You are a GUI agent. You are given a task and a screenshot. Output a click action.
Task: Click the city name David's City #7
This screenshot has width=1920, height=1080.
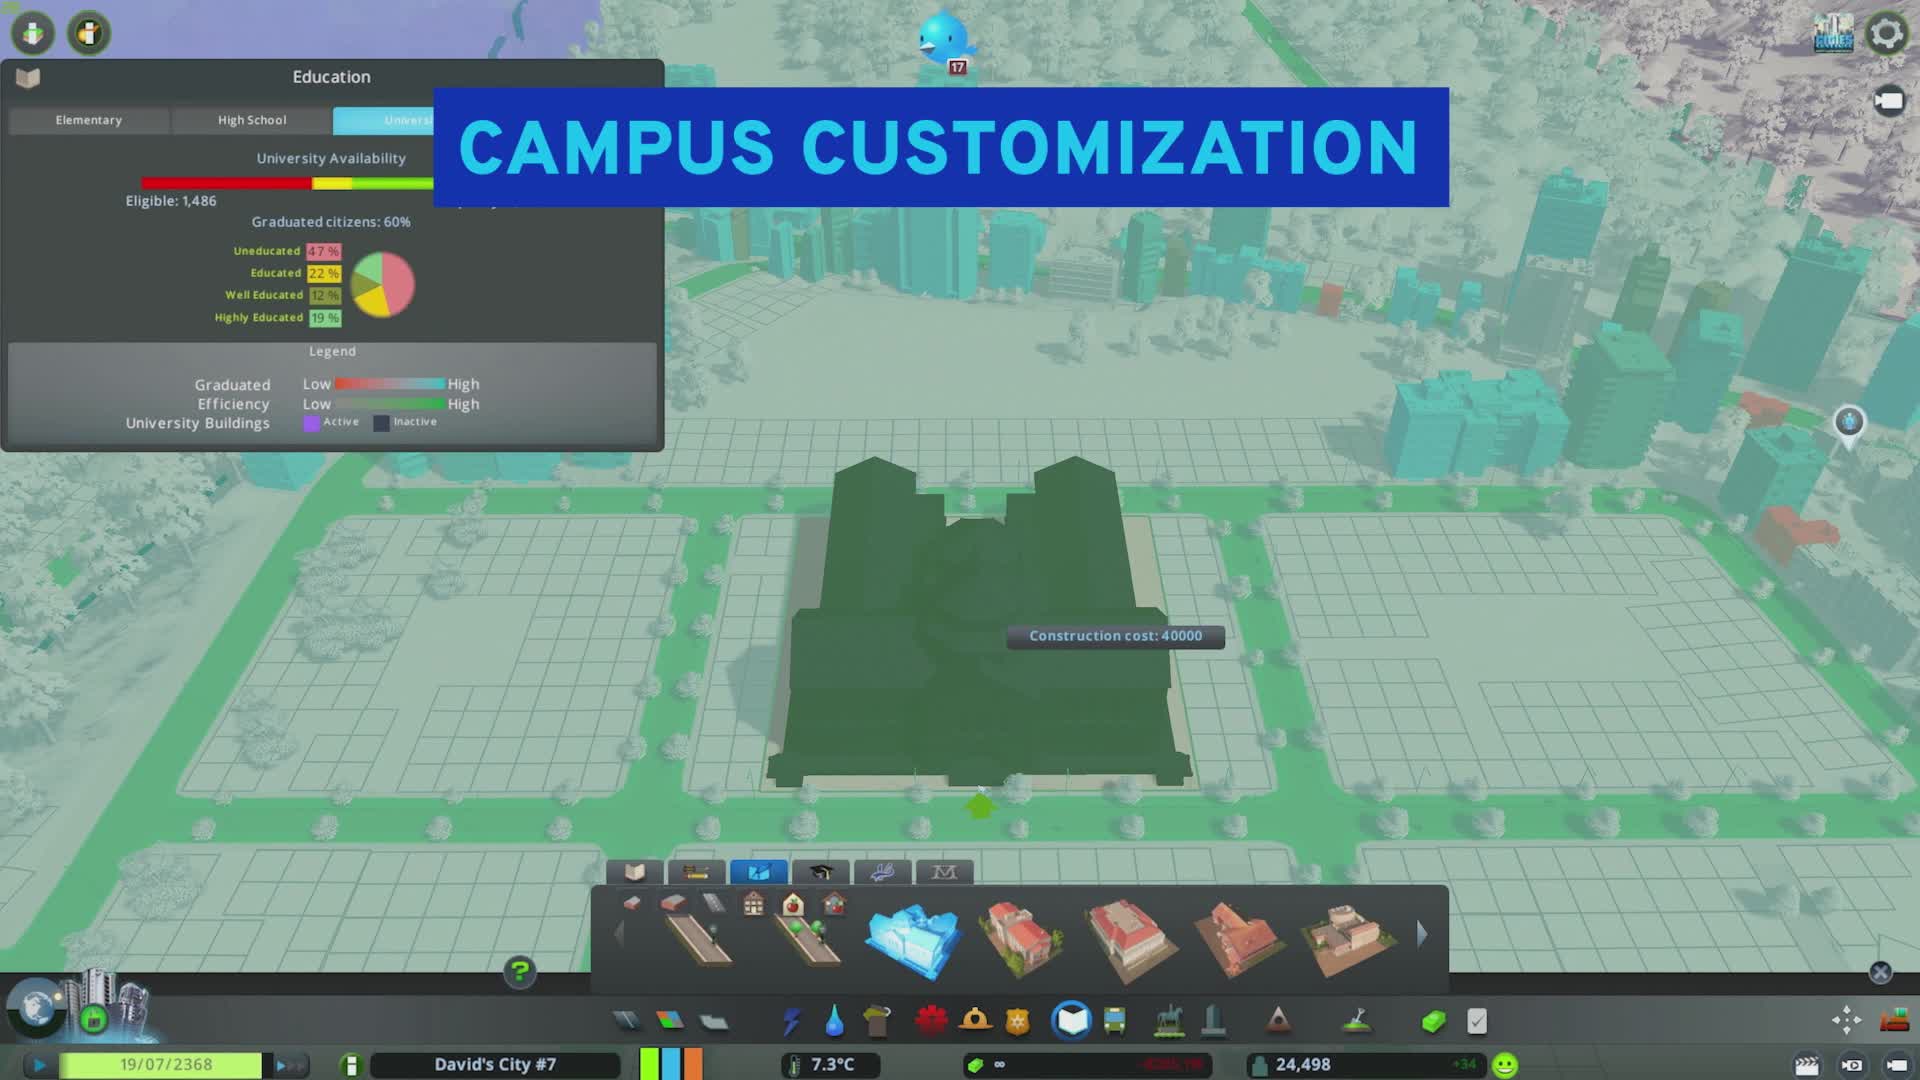tap(495, 1065)
